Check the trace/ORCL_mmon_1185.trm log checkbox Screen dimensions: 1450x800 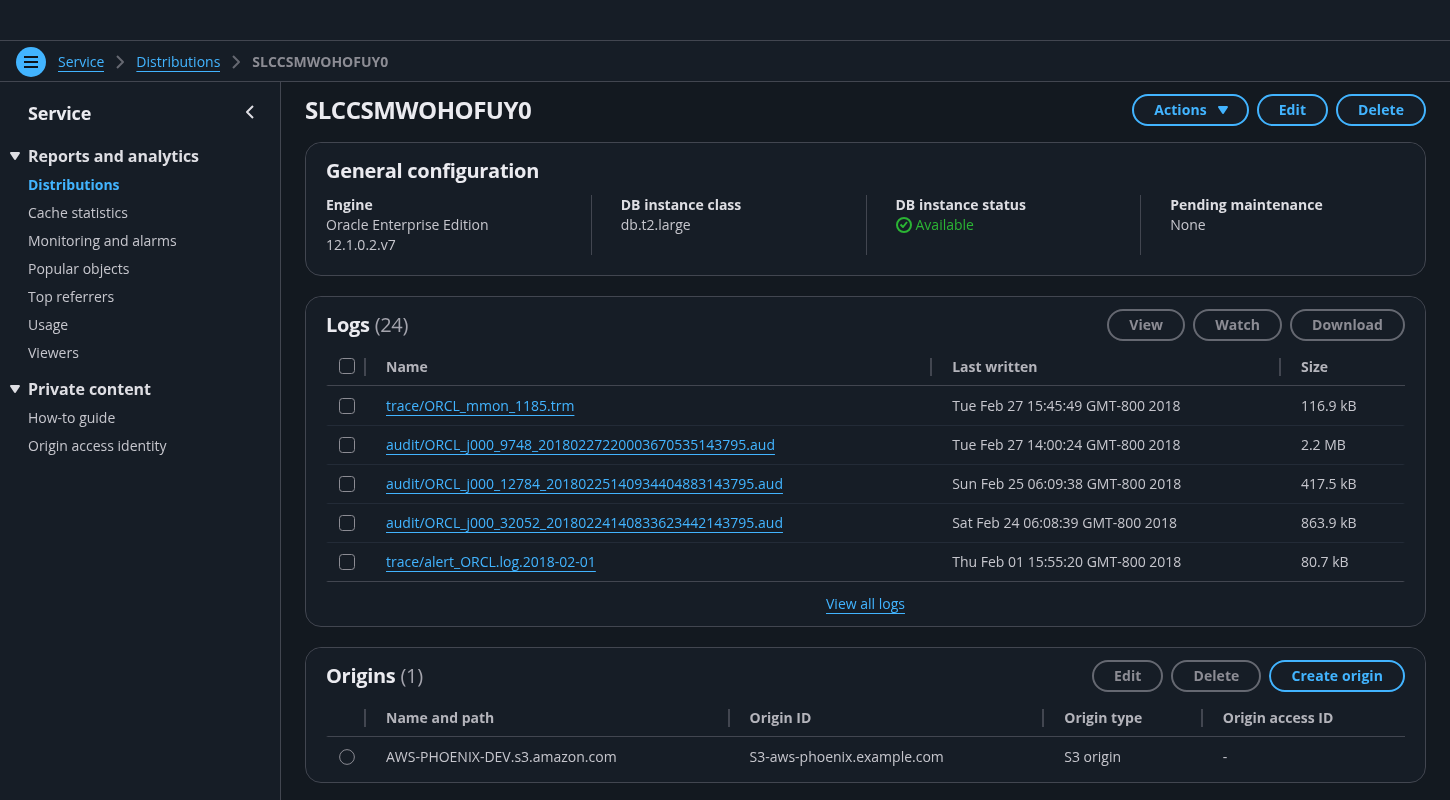coord(347,406)
